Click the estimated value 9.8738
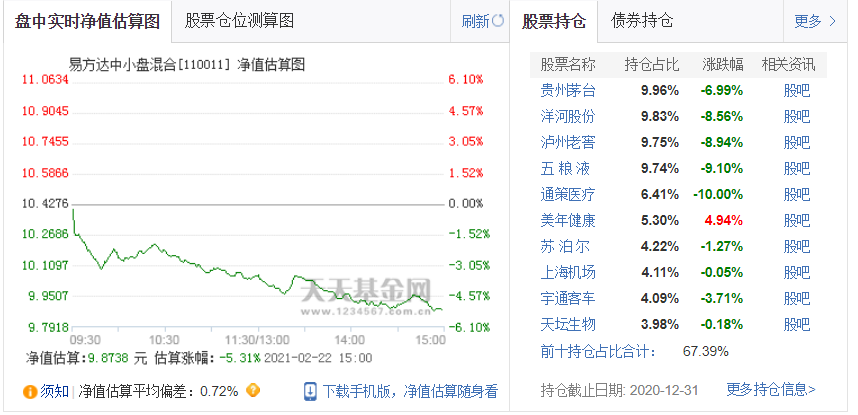Image resolution: width=858 pixels, height=415 pixels. pos(109,359)
